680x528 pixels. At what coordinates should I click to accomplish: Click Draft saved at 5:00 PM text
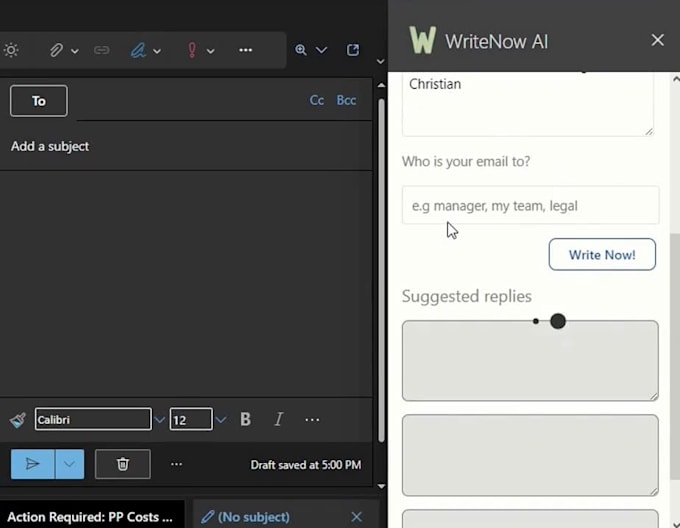tap(306, 465)
